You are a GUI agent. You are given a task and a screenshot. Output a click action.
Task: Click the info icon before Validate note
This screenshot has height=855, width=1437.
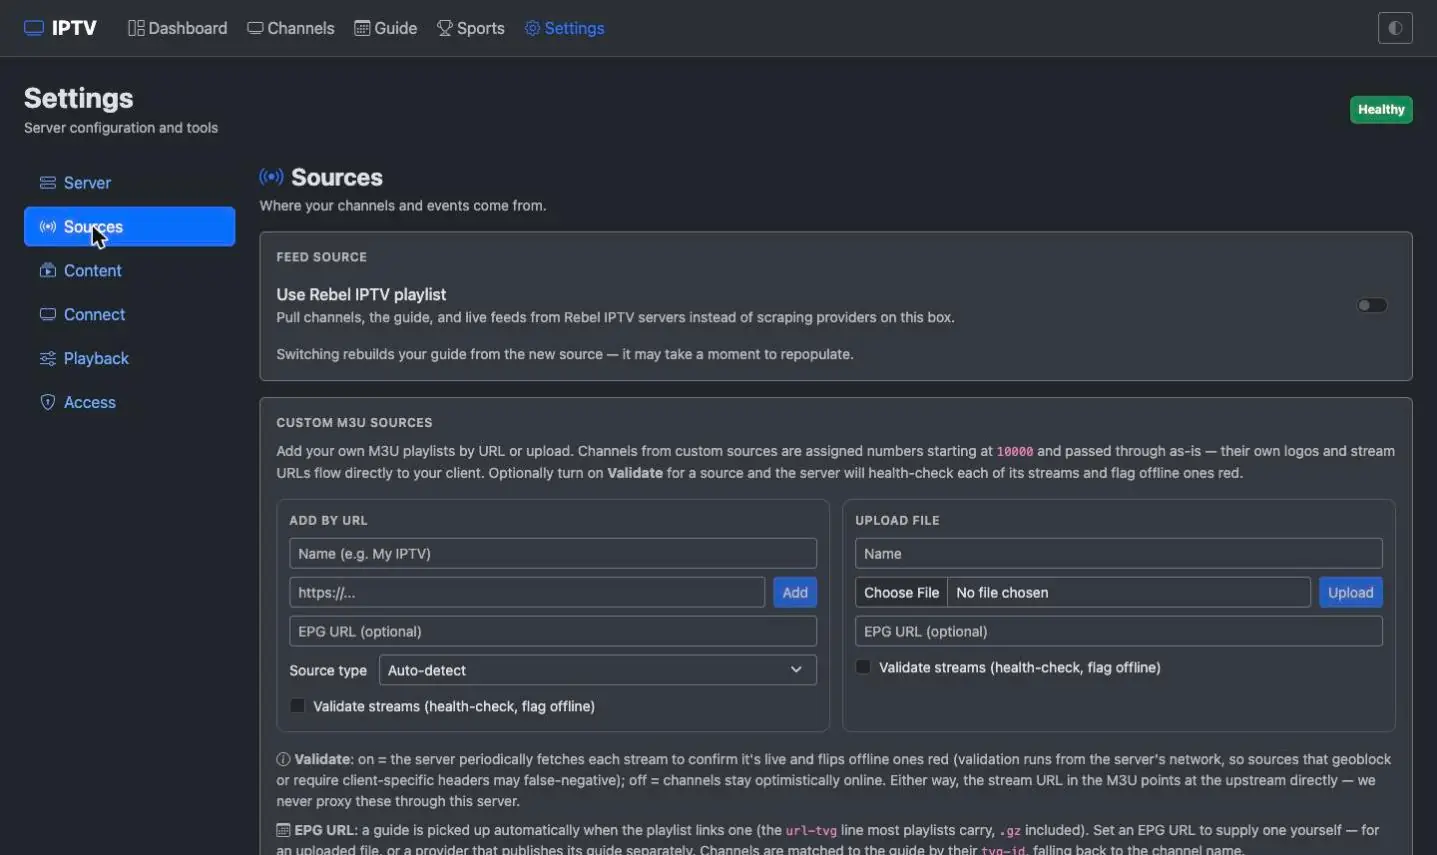coord(283,759)
